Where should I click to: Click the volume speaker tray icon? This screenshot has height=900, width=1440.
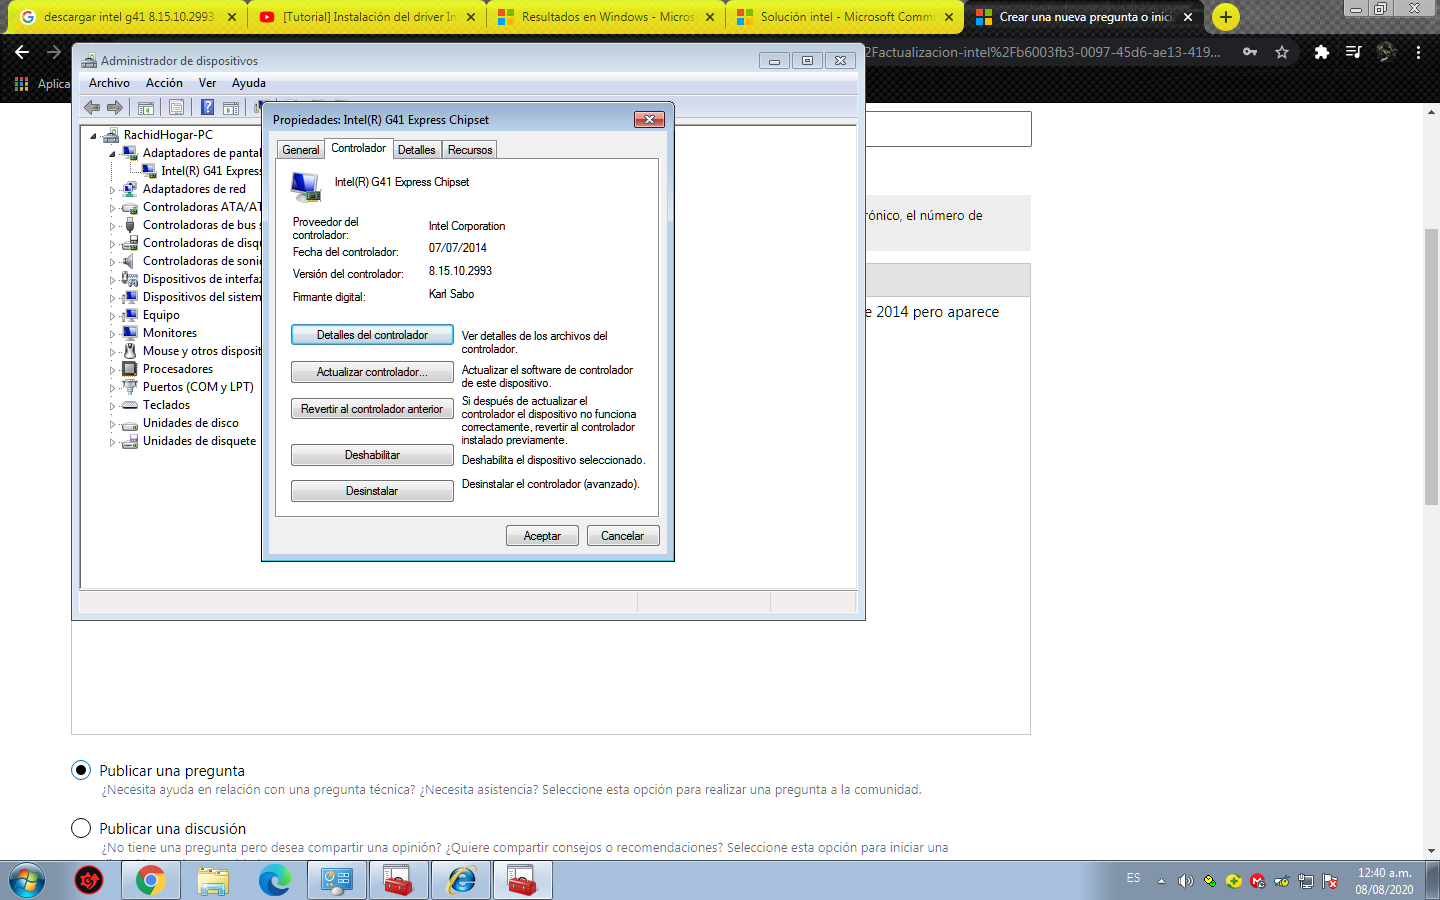click(1185, 881)
